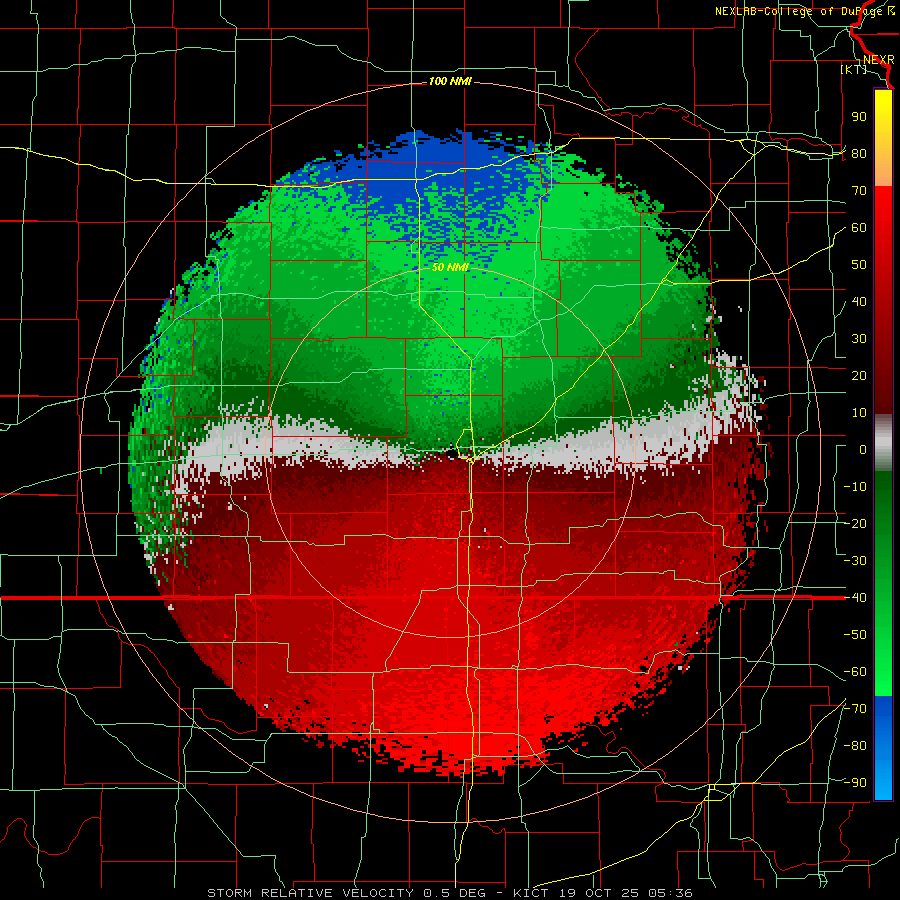Click the 60 value on the velocity scale
Image resolution: width=900 pixels, height=900 pixels.
point(859,228)
